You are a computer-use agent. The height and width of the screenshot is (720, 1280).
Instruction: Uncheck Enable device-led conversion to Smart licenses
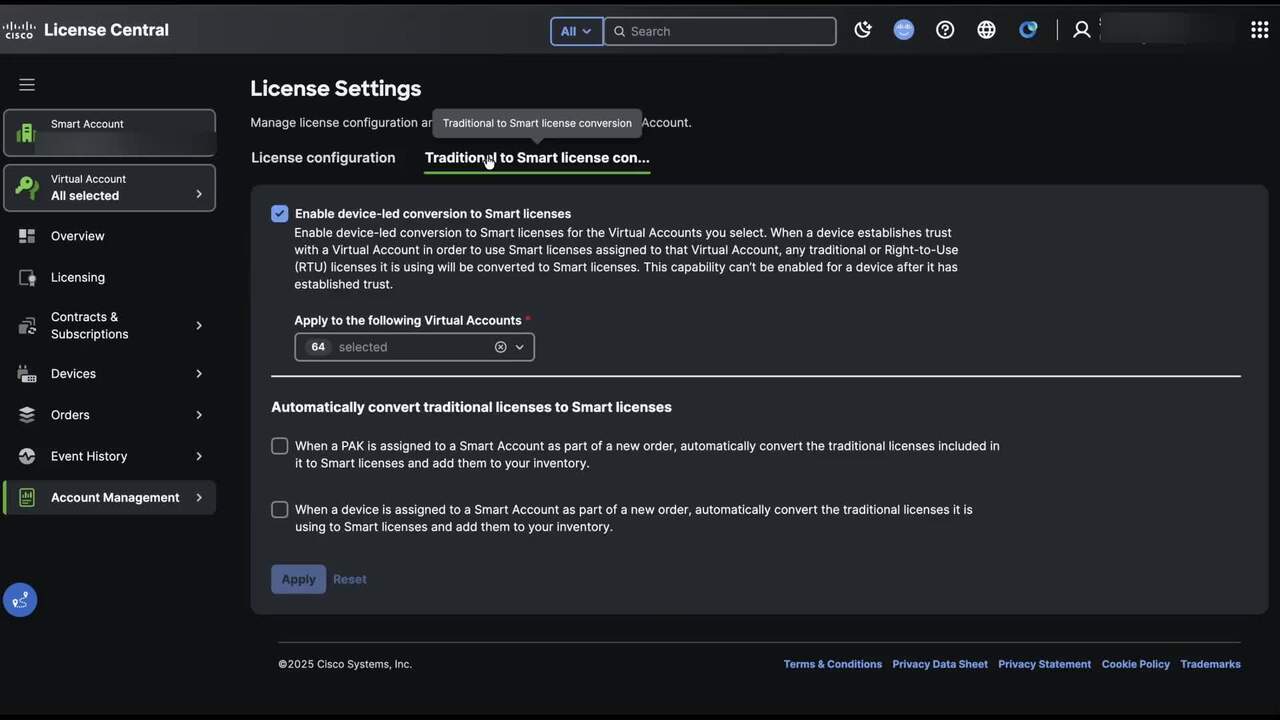point(280,214)
